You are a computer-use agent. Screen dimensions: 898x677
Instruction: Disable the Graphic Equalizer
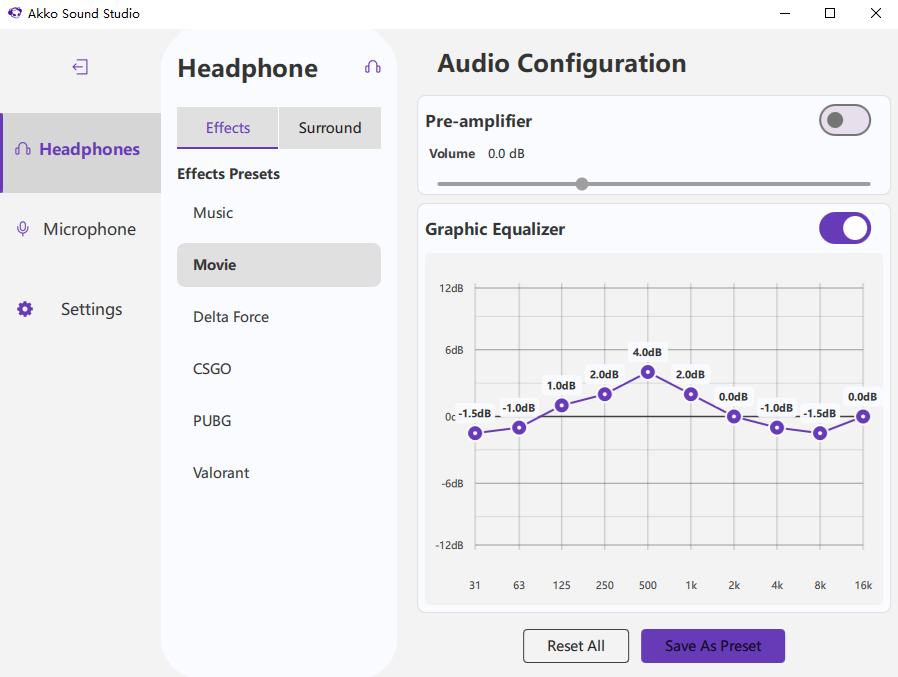(845, 228)
